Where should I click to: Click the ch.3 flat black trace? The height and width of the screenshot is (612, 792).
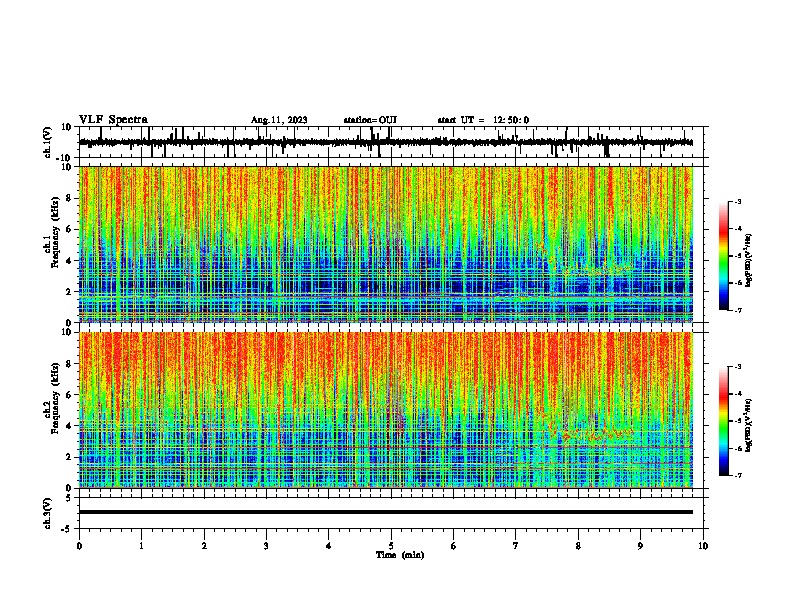pyautogui.click(x=386, y=512)
